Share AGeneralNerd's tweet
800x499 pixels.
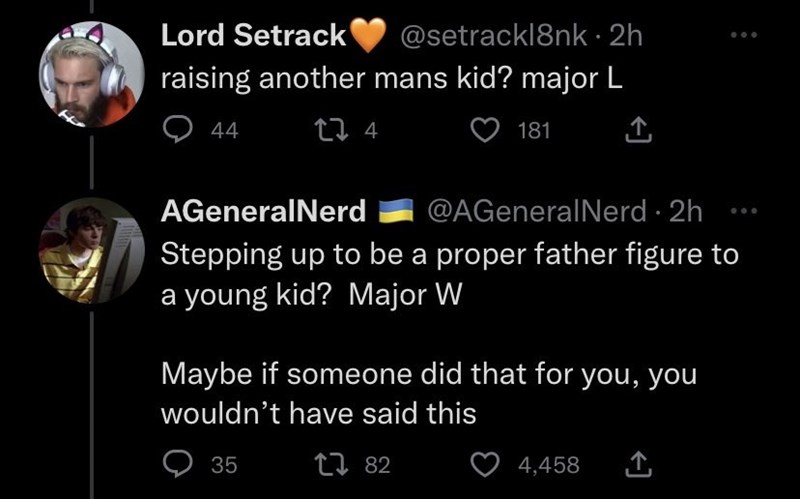click(x=636, y=463)
